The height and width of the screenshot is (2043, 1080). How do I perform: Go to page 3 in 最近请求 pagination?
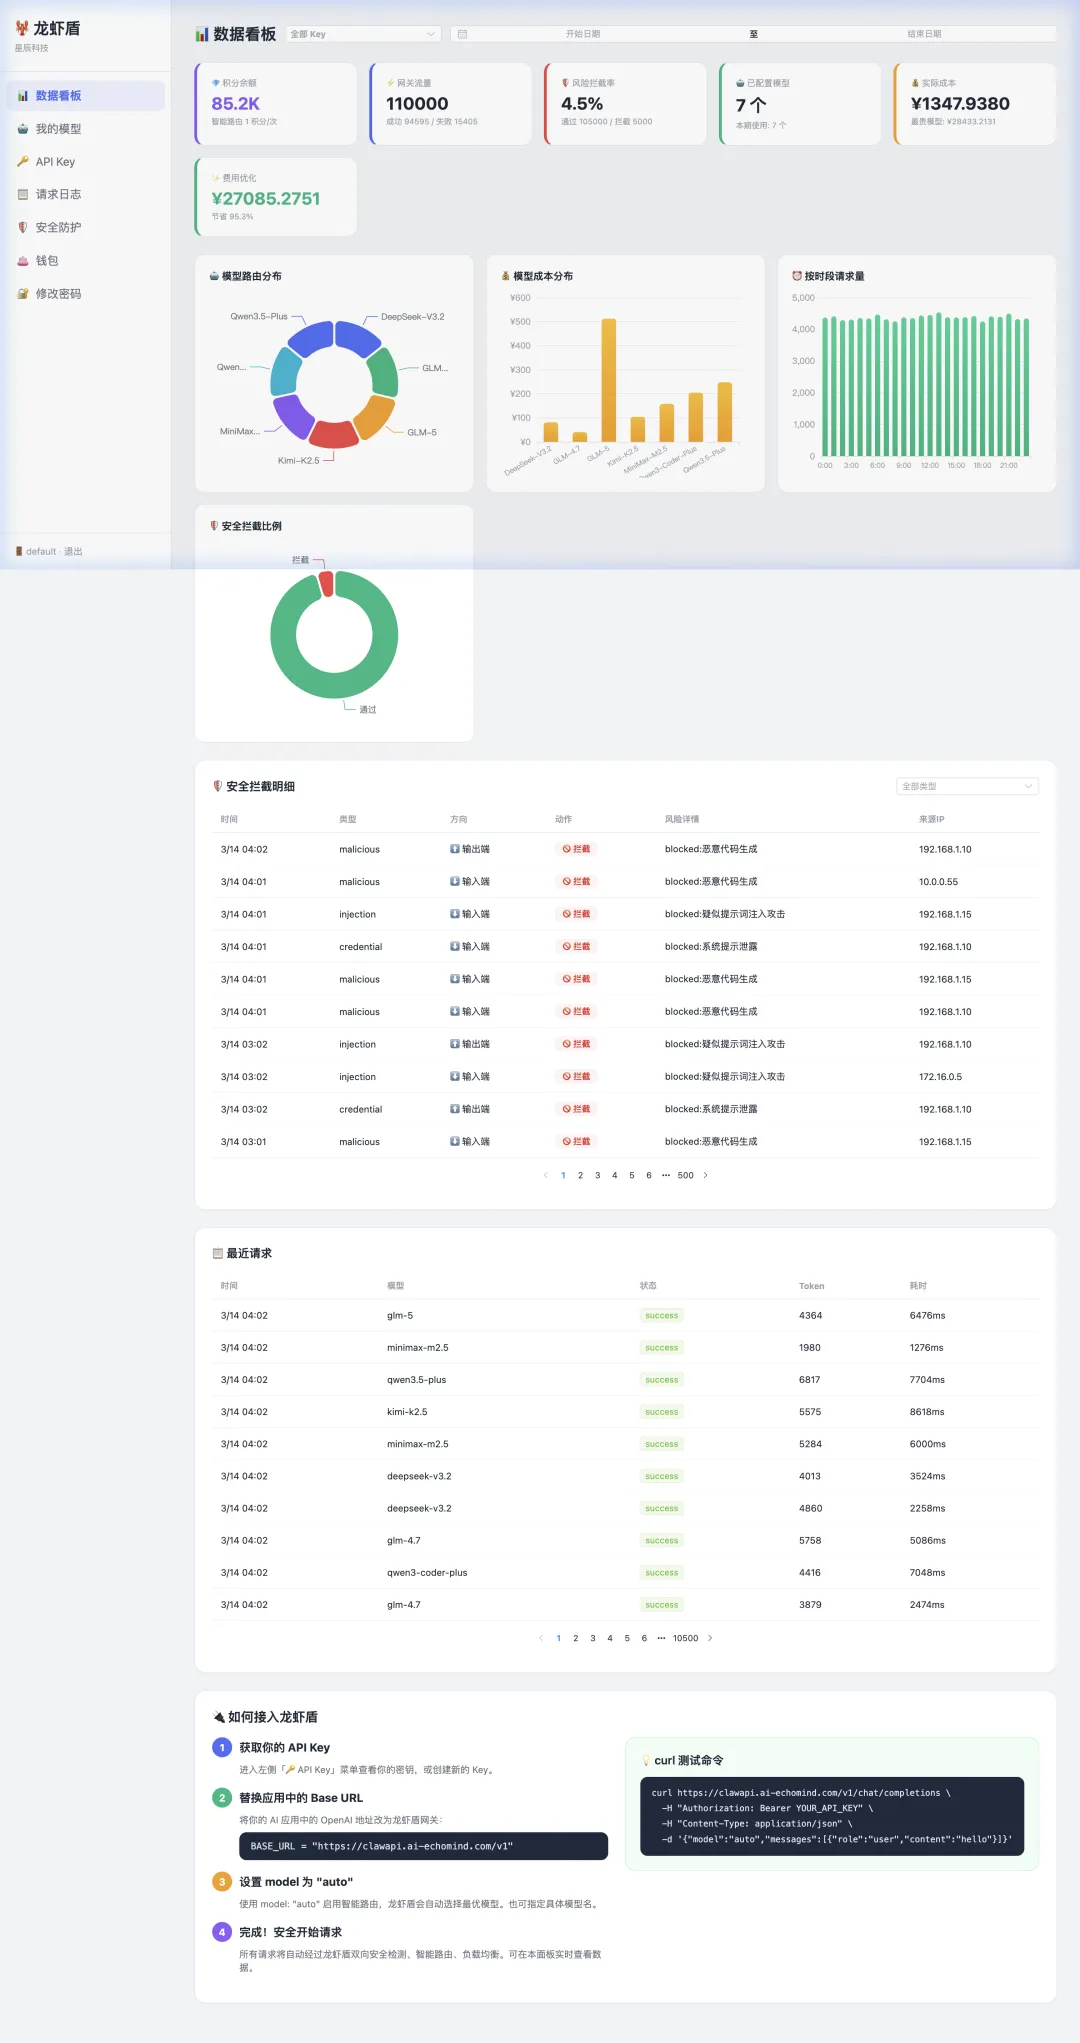click(593, 1638)
